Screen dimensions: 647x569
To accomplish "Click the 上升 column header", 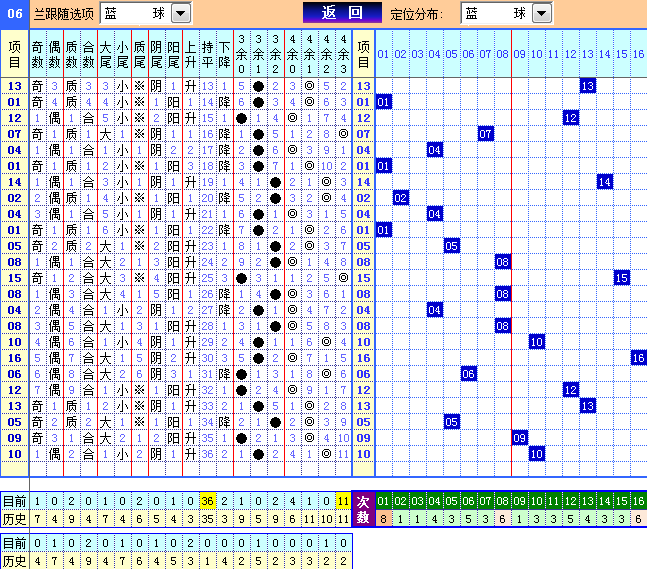I will coord(190,54).
